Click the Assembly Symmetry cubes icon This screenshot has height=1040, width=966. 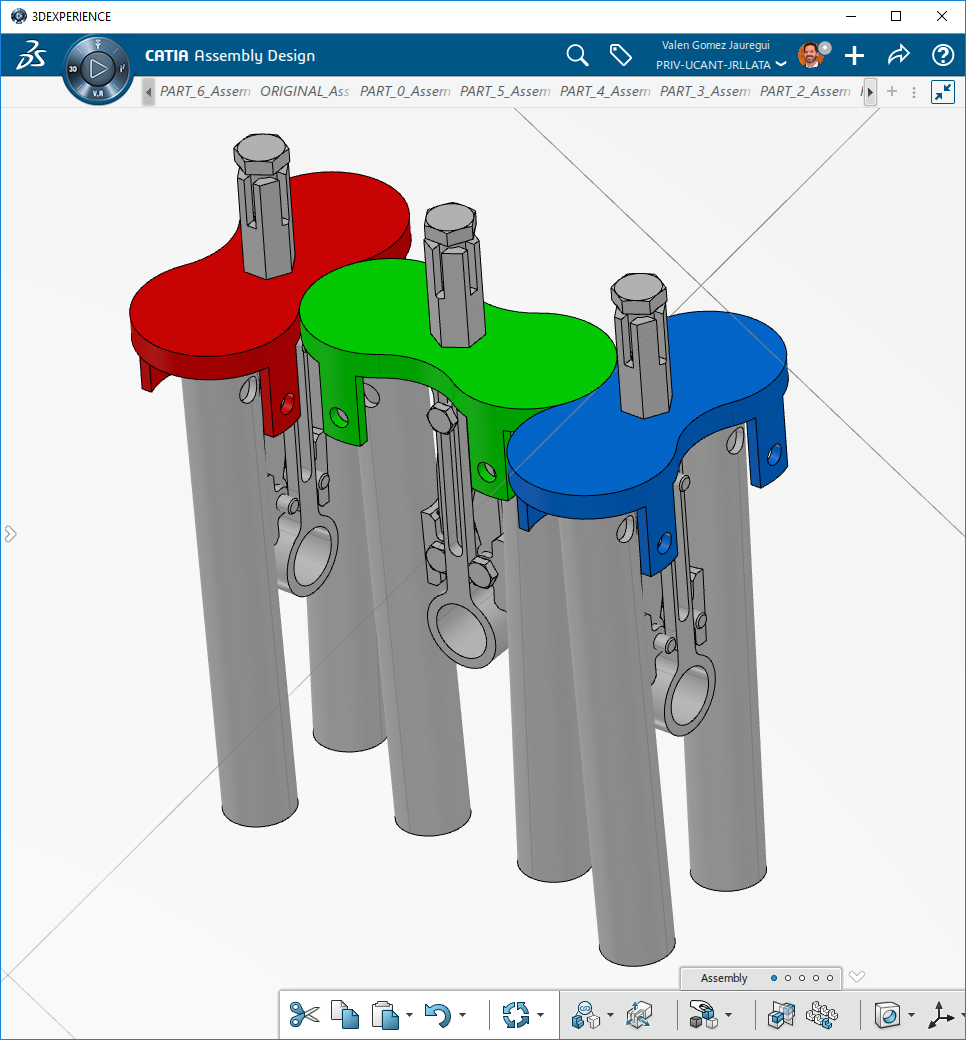pos(782,1015)
